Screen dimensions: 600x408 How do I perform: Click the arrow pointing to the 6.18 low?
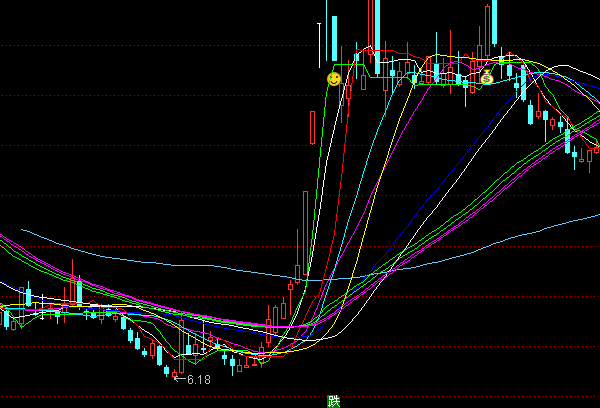point(179,379)
